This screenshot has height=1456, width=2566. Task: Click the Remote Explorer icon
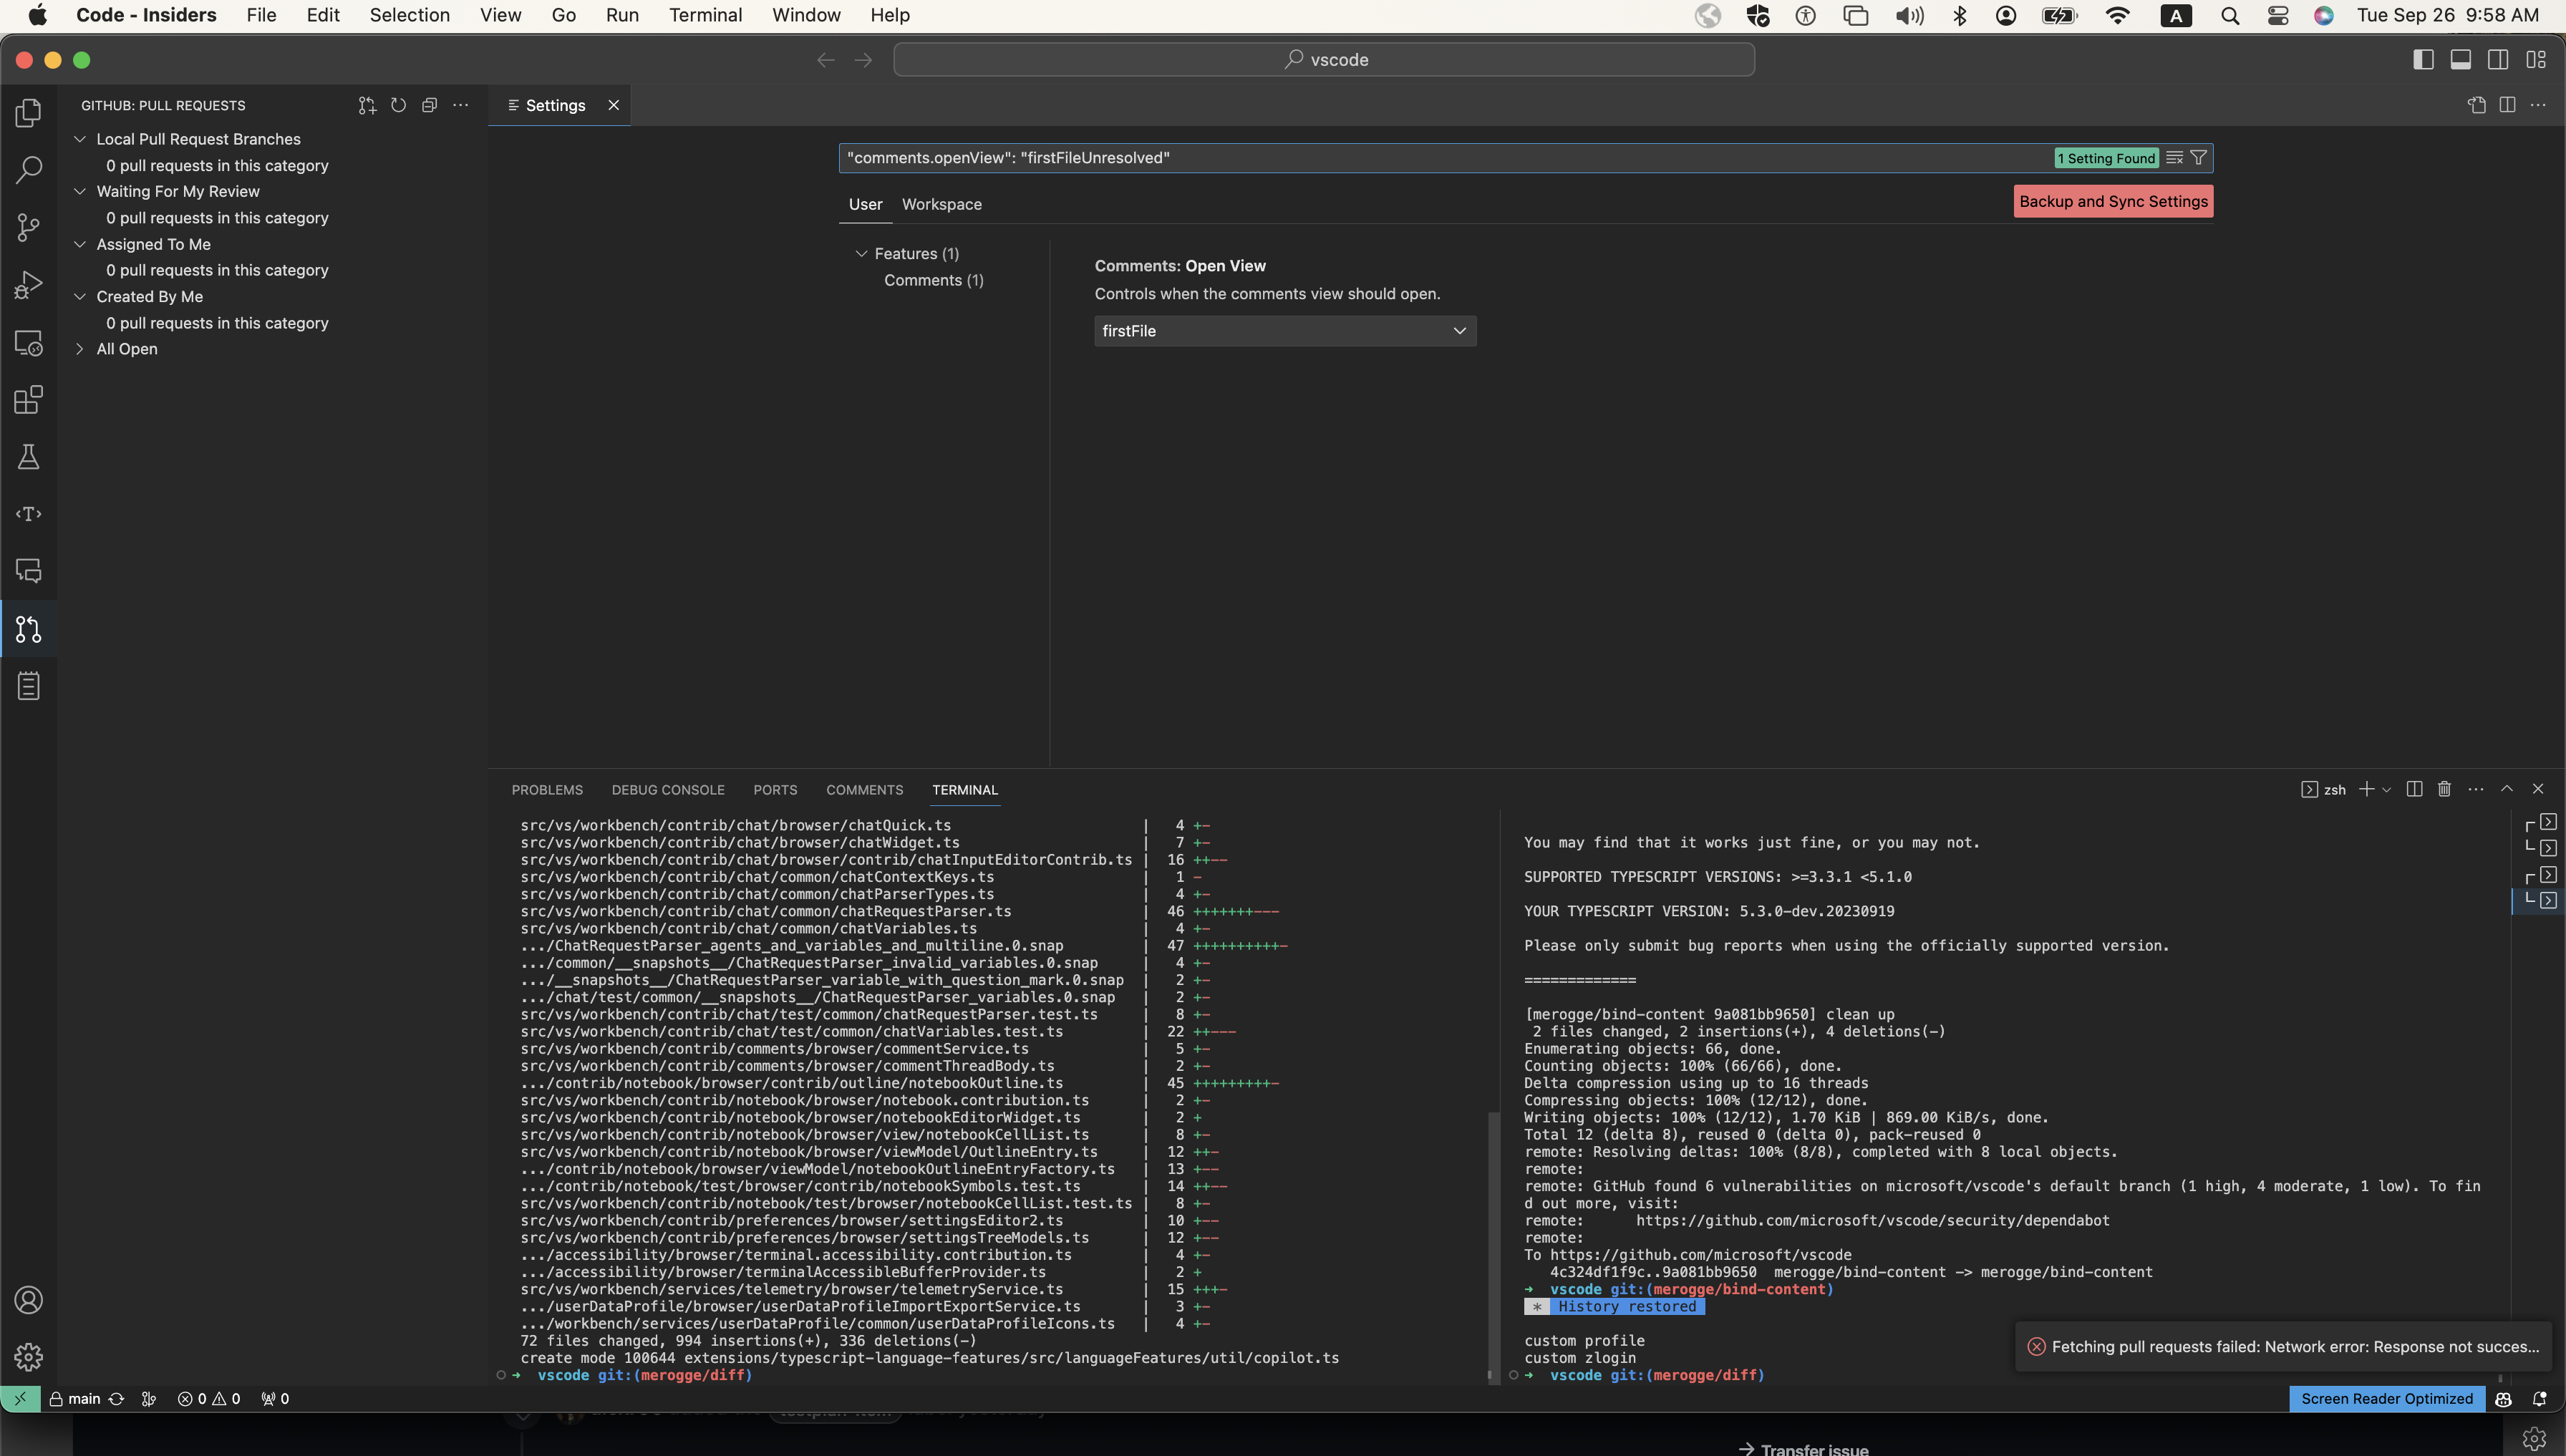pos(28,343)
